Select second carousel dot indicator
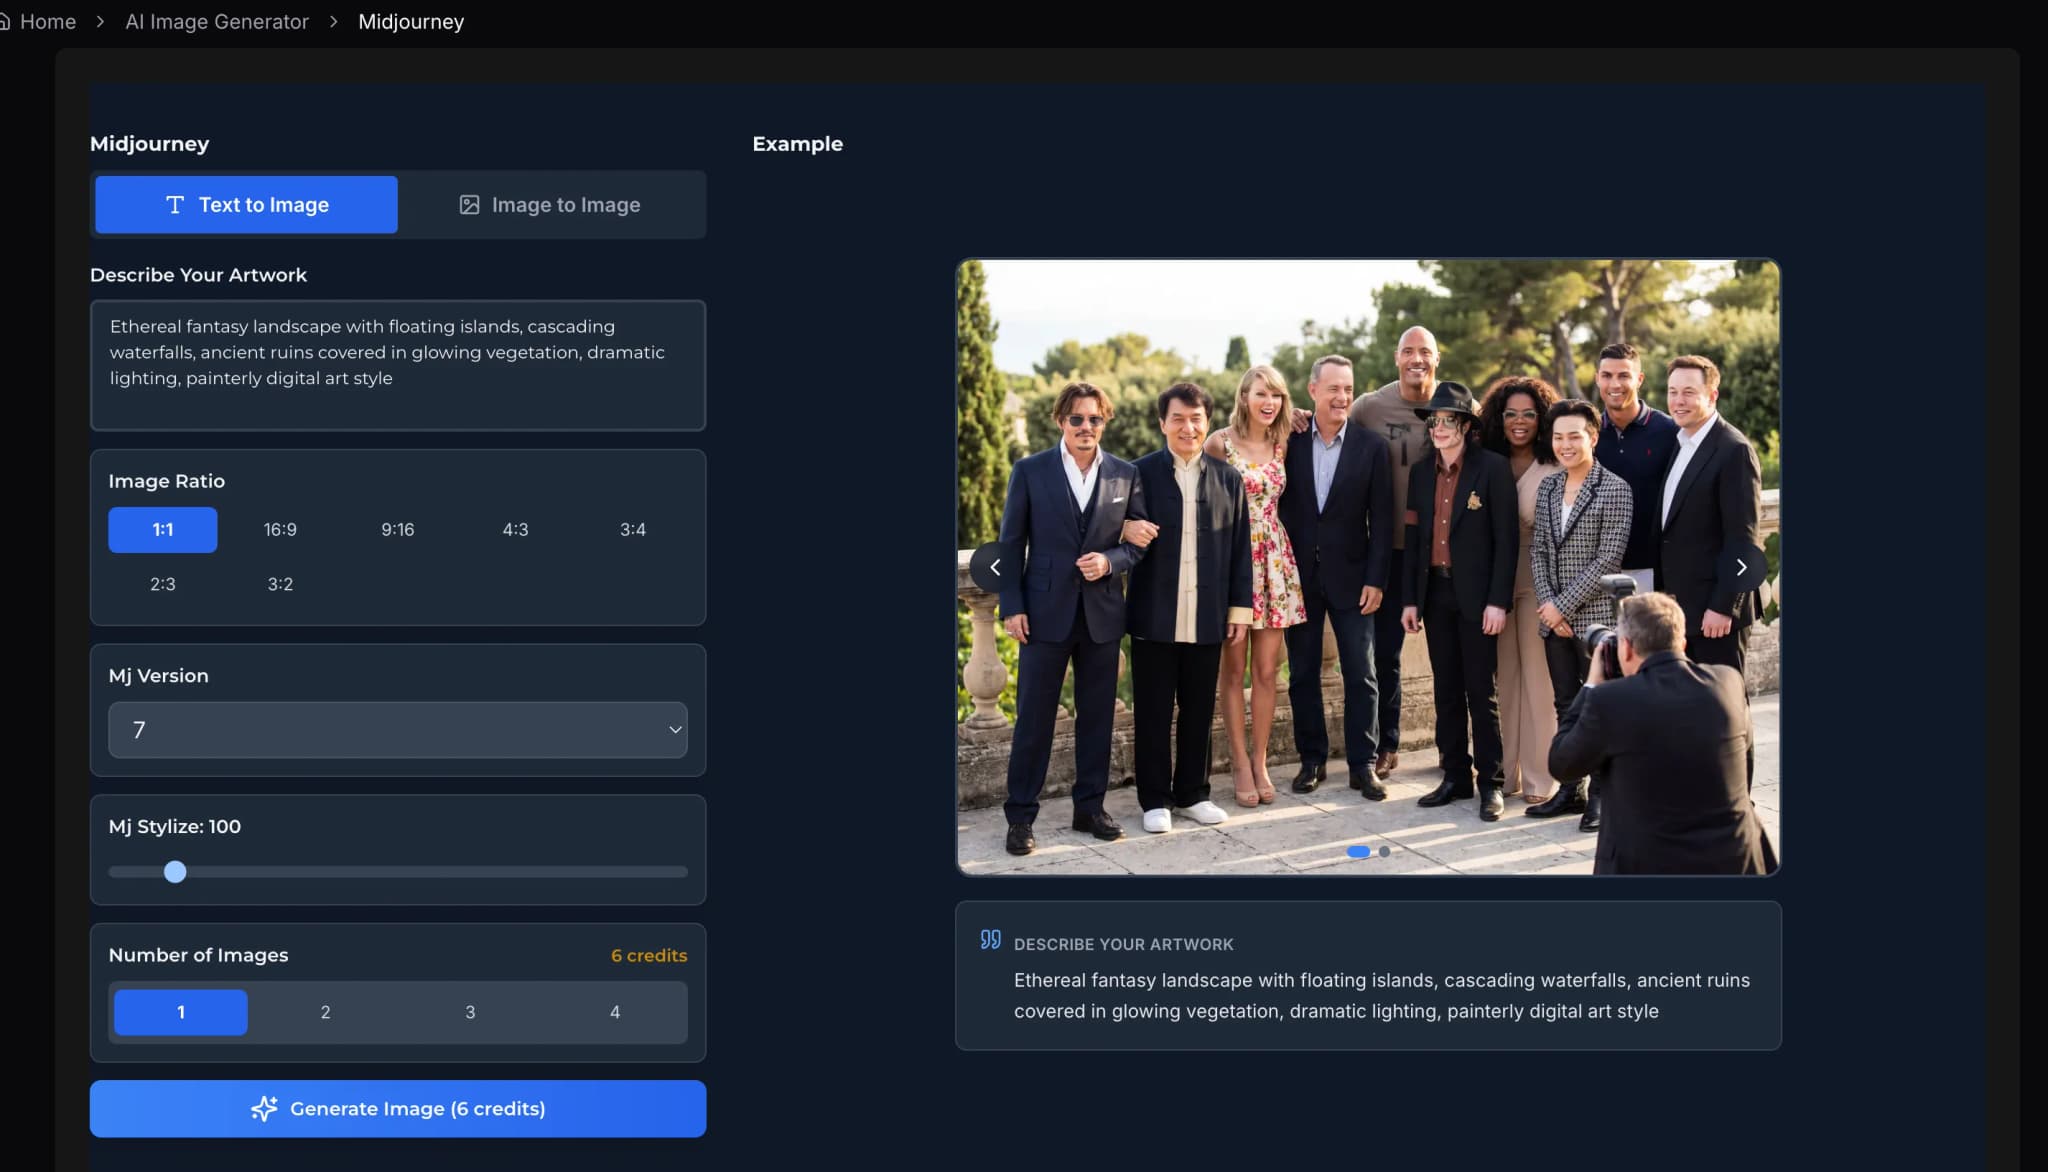Screen dimensions: 2048x1172 pyautogui.click(x=1384, y=852)
